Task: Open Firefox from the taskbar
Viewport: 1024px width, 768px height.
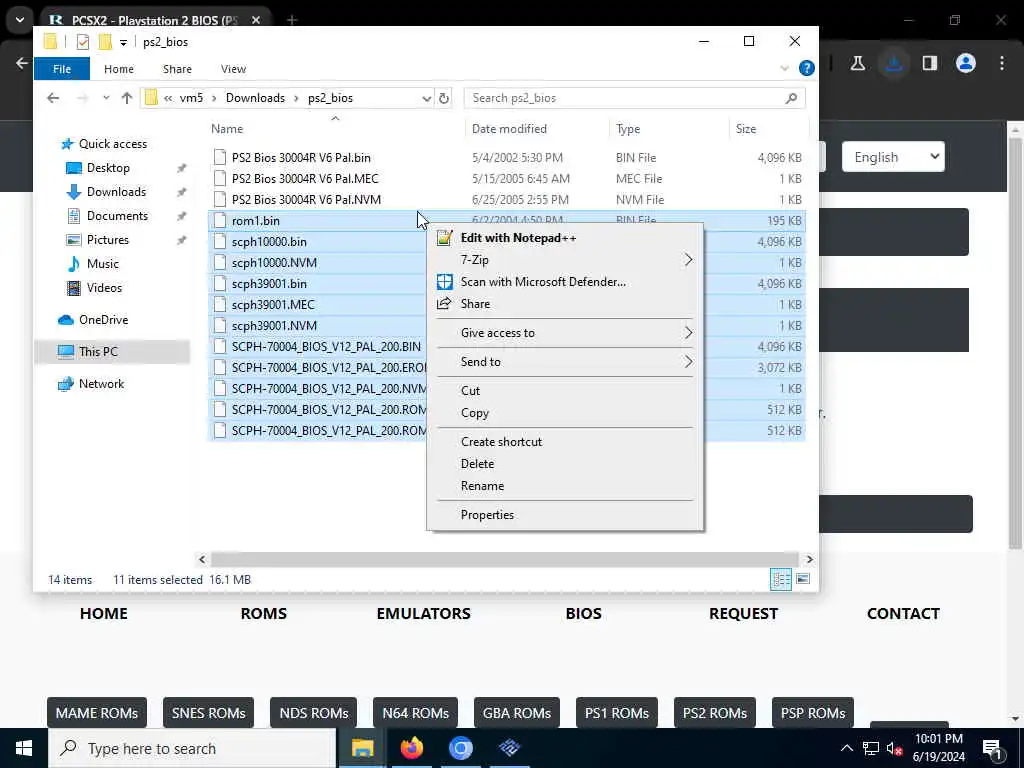Action: [411, 748]
